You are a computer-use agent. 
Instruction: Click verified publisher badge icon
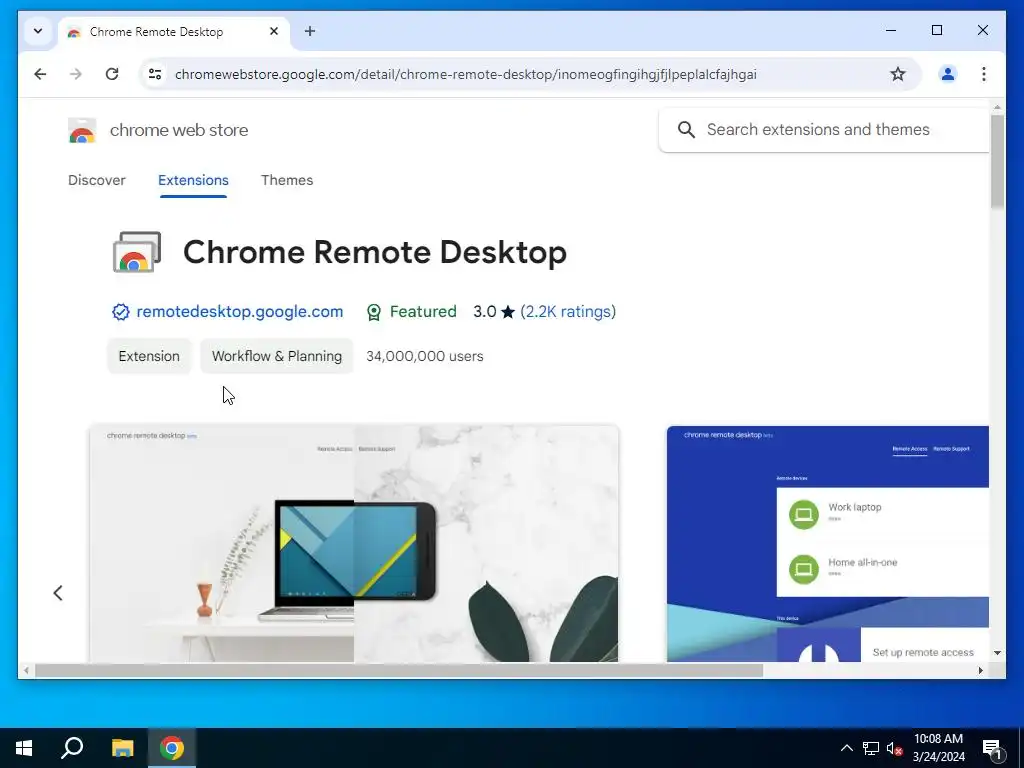pos(121,312)
